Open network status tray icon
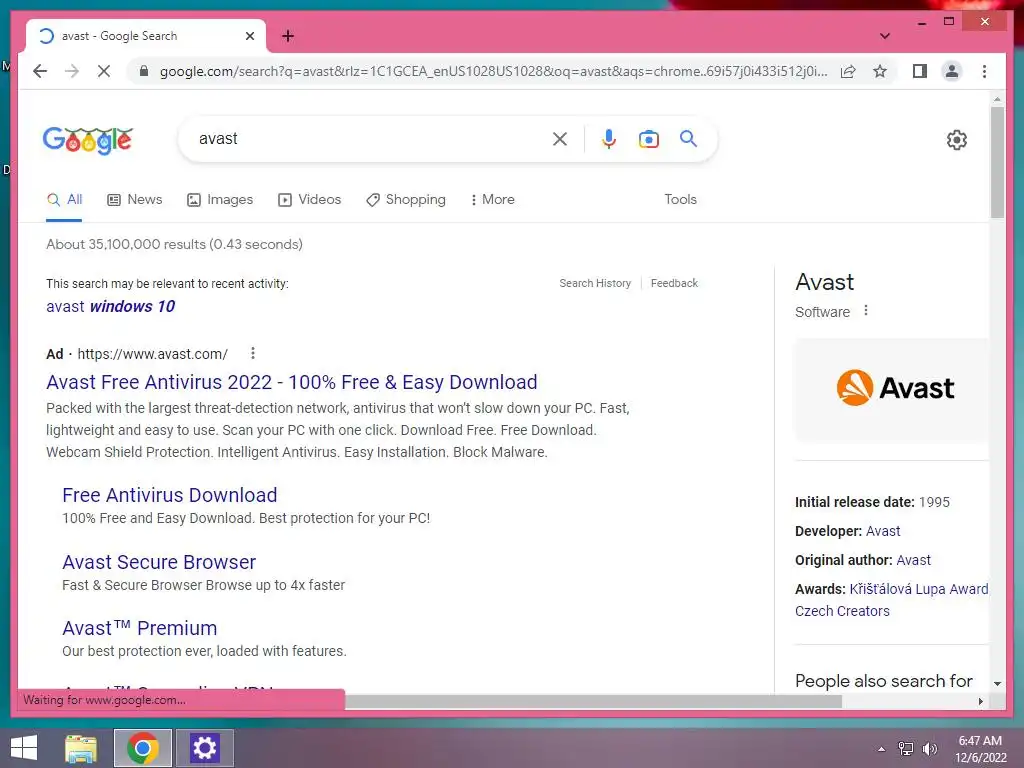1024x768 pixels. (906, 749)
